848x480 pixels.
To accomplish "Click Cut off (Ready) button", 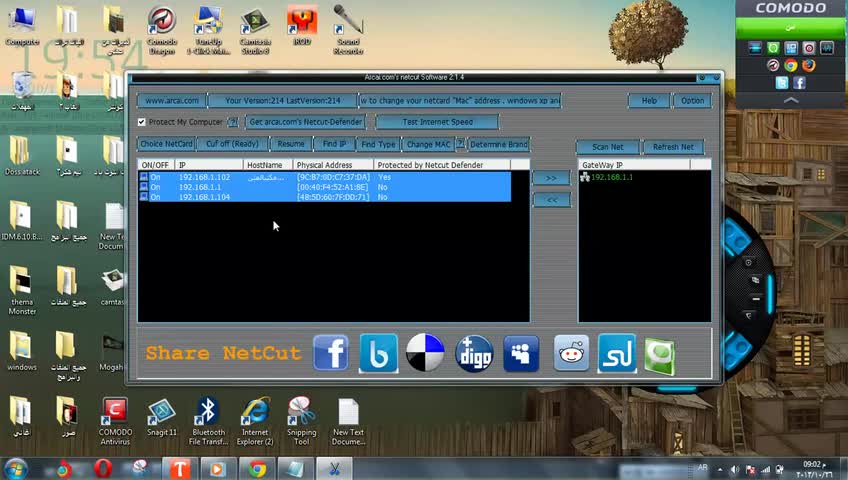I will tap(232, 144).
